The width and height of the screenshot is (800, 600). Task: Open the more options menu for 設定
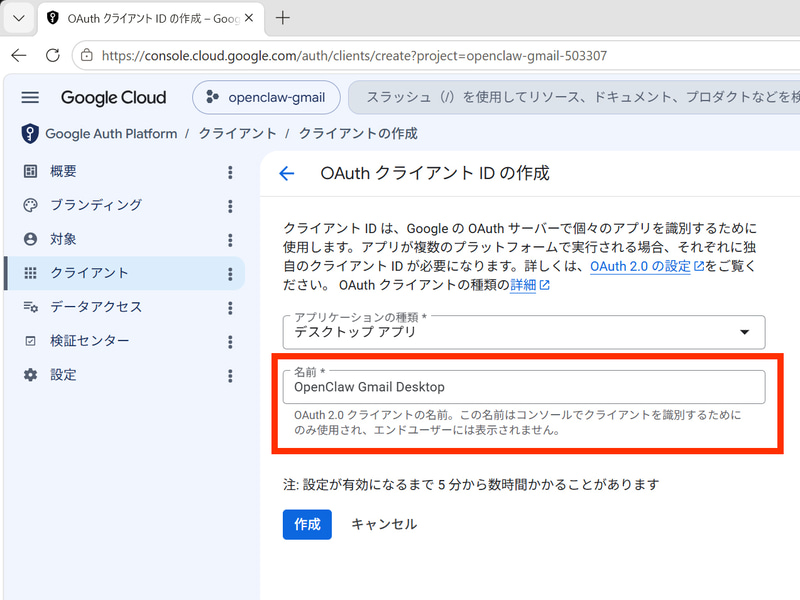pos(230,376)
